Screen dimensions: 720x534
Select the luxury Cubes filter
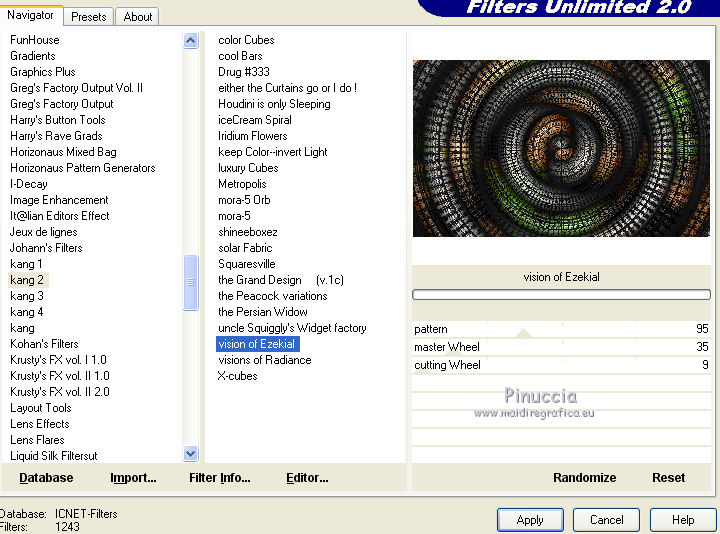pos(248,168)
